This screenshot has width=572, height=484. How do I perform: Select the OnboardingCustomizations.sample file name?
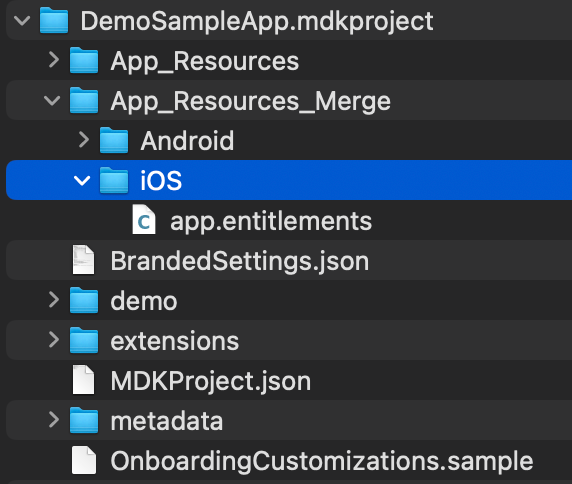[322, 461]
